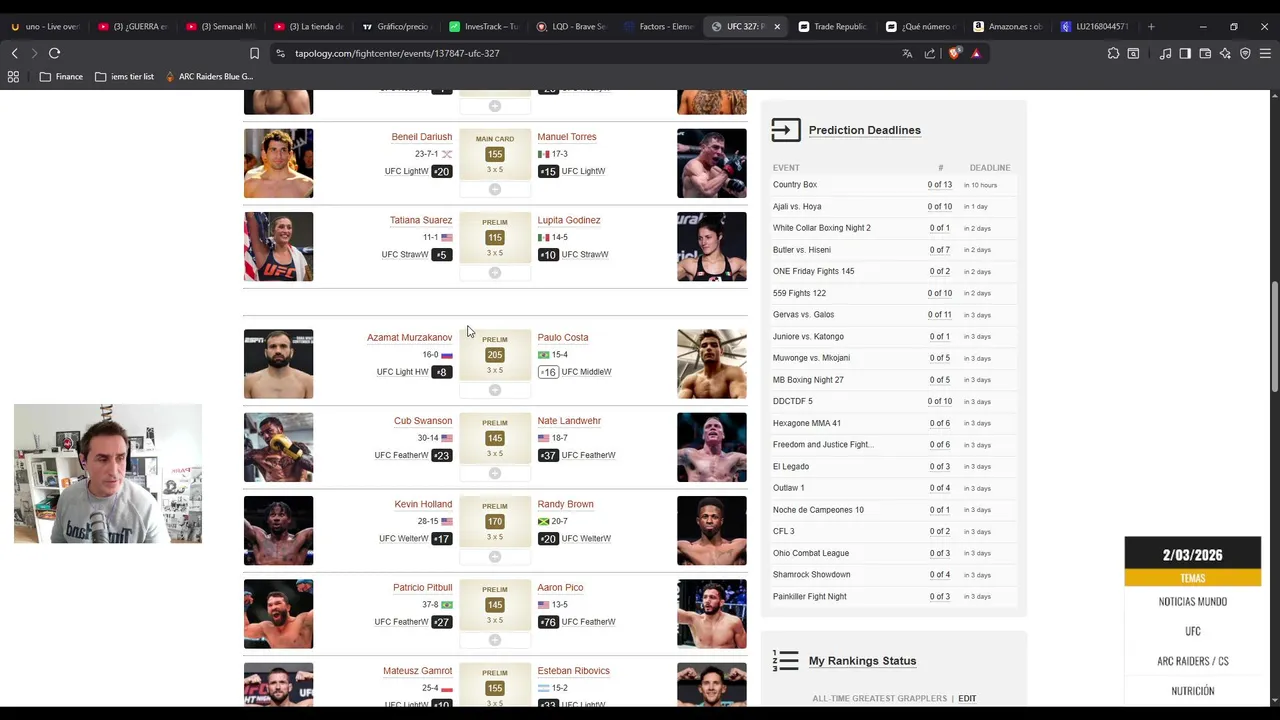Screen dimensions: 1280x720
Task: Open Cub Swanson fighter profile link
Action: tap(423, 421)
